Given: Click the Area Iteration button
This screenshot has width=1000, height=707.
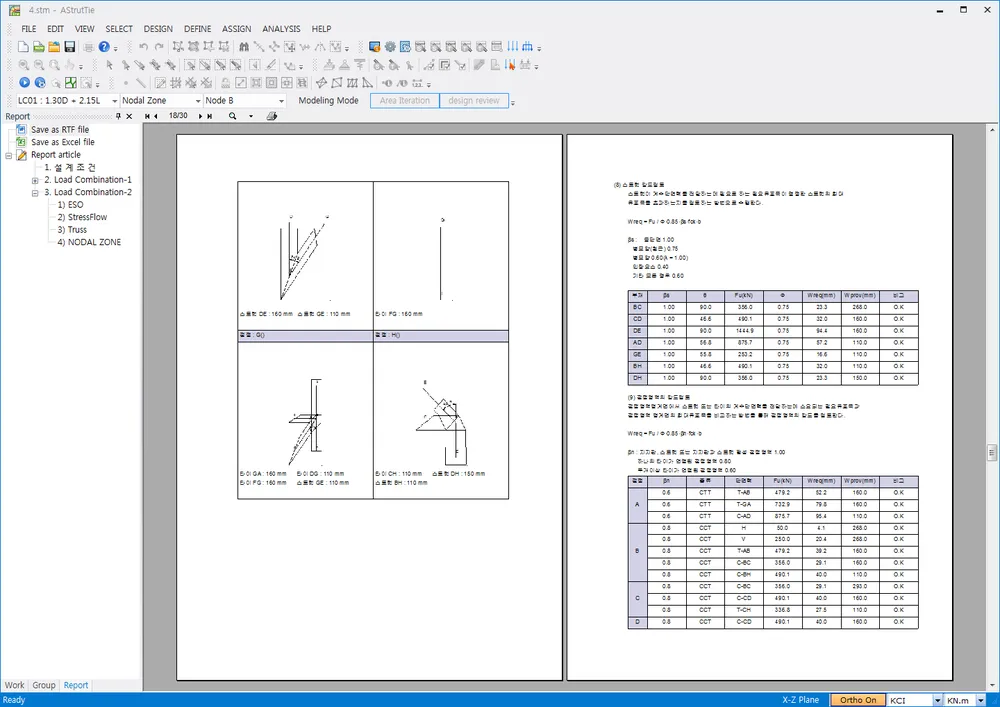Looking at the screenshot, I should pos(405,101).
